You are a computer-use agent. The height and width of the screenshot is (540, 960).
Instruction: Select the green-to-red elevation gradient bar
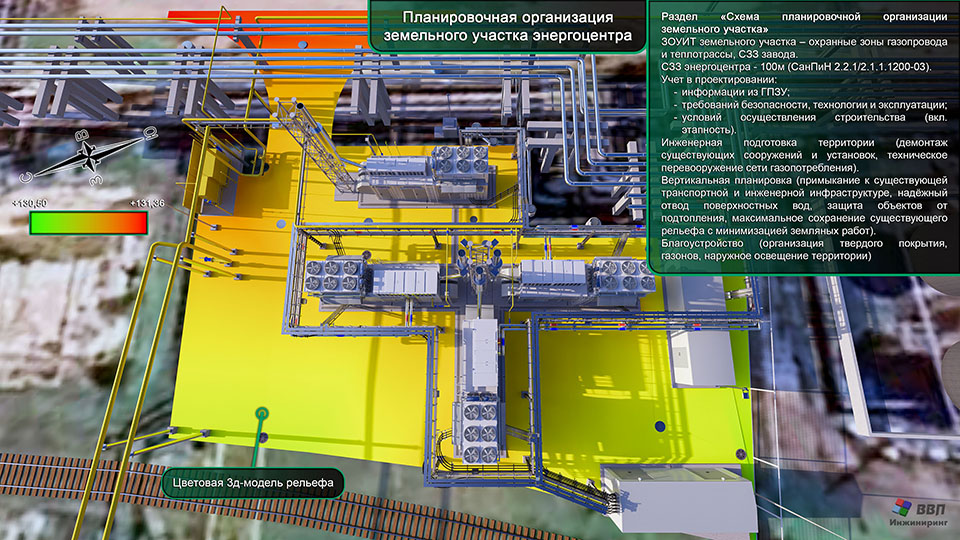point(89,223)
